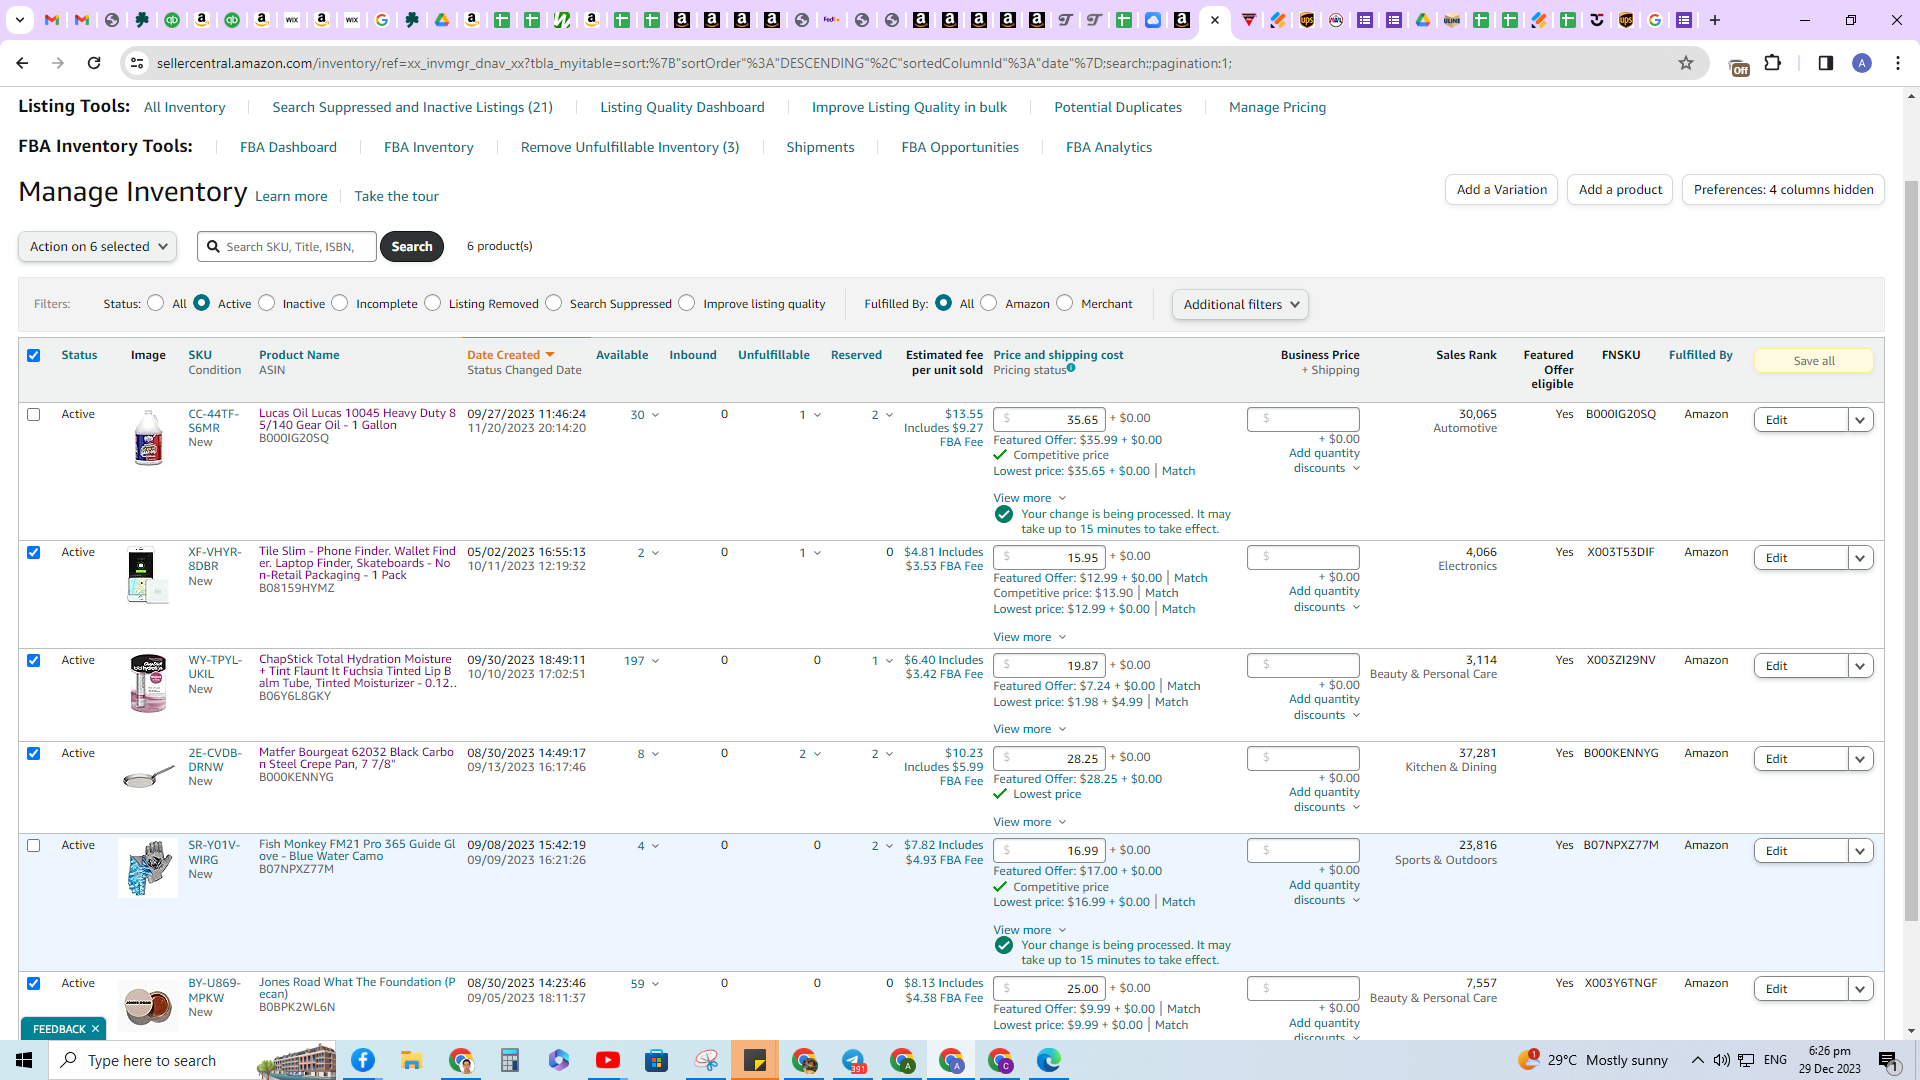Viewport: 1920px width, 1080px height.
Task: Open Manage Pricing tool
Action: pos(1277,107)
